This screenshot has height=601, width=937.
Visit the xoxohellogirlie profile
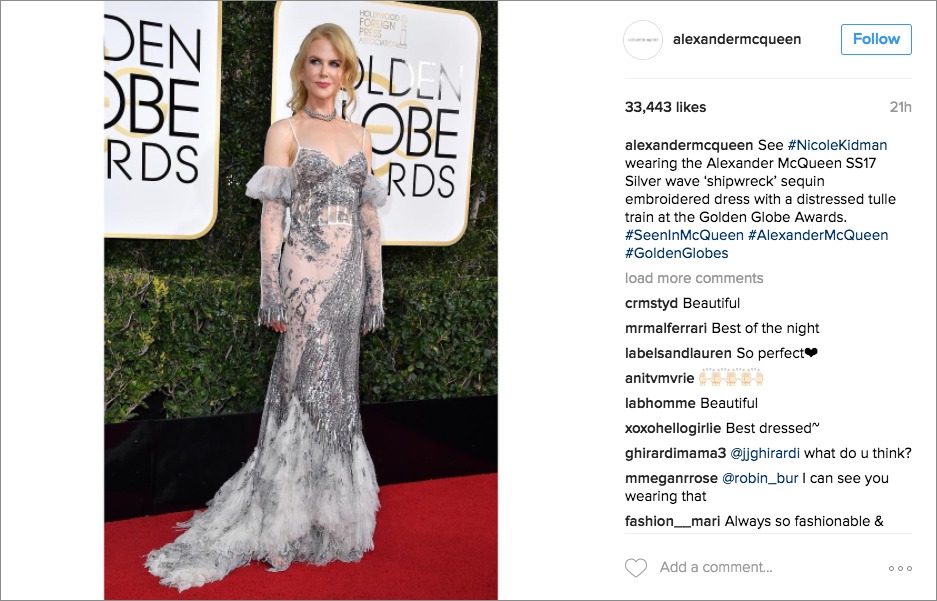point(673,428)
